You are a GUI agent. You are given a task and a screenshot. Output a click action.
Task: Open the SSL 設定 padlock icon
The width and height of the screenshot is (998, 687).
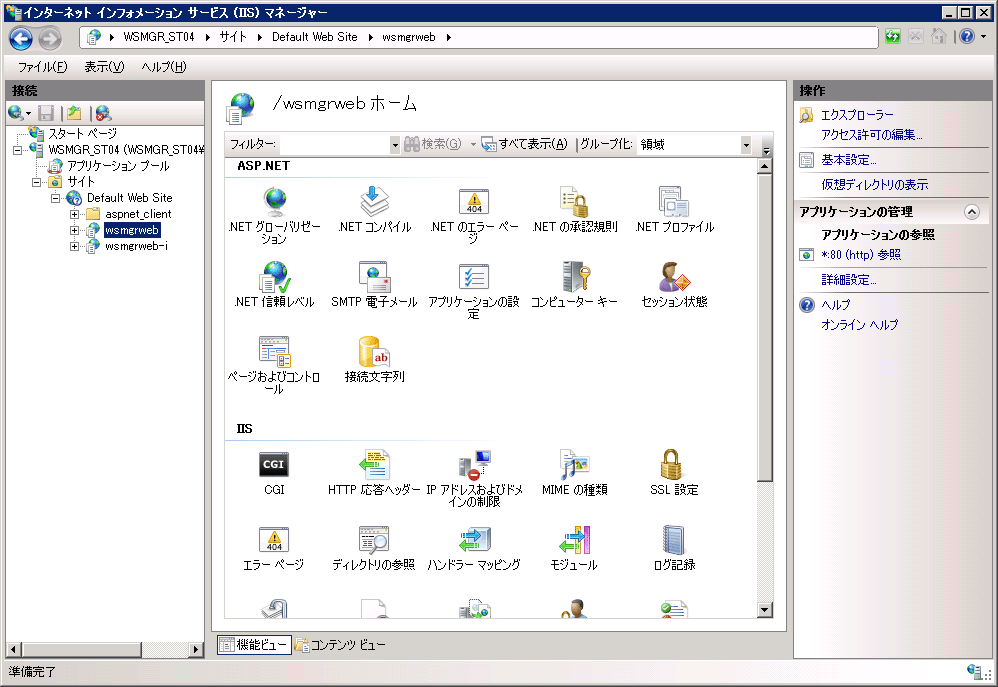673,466
